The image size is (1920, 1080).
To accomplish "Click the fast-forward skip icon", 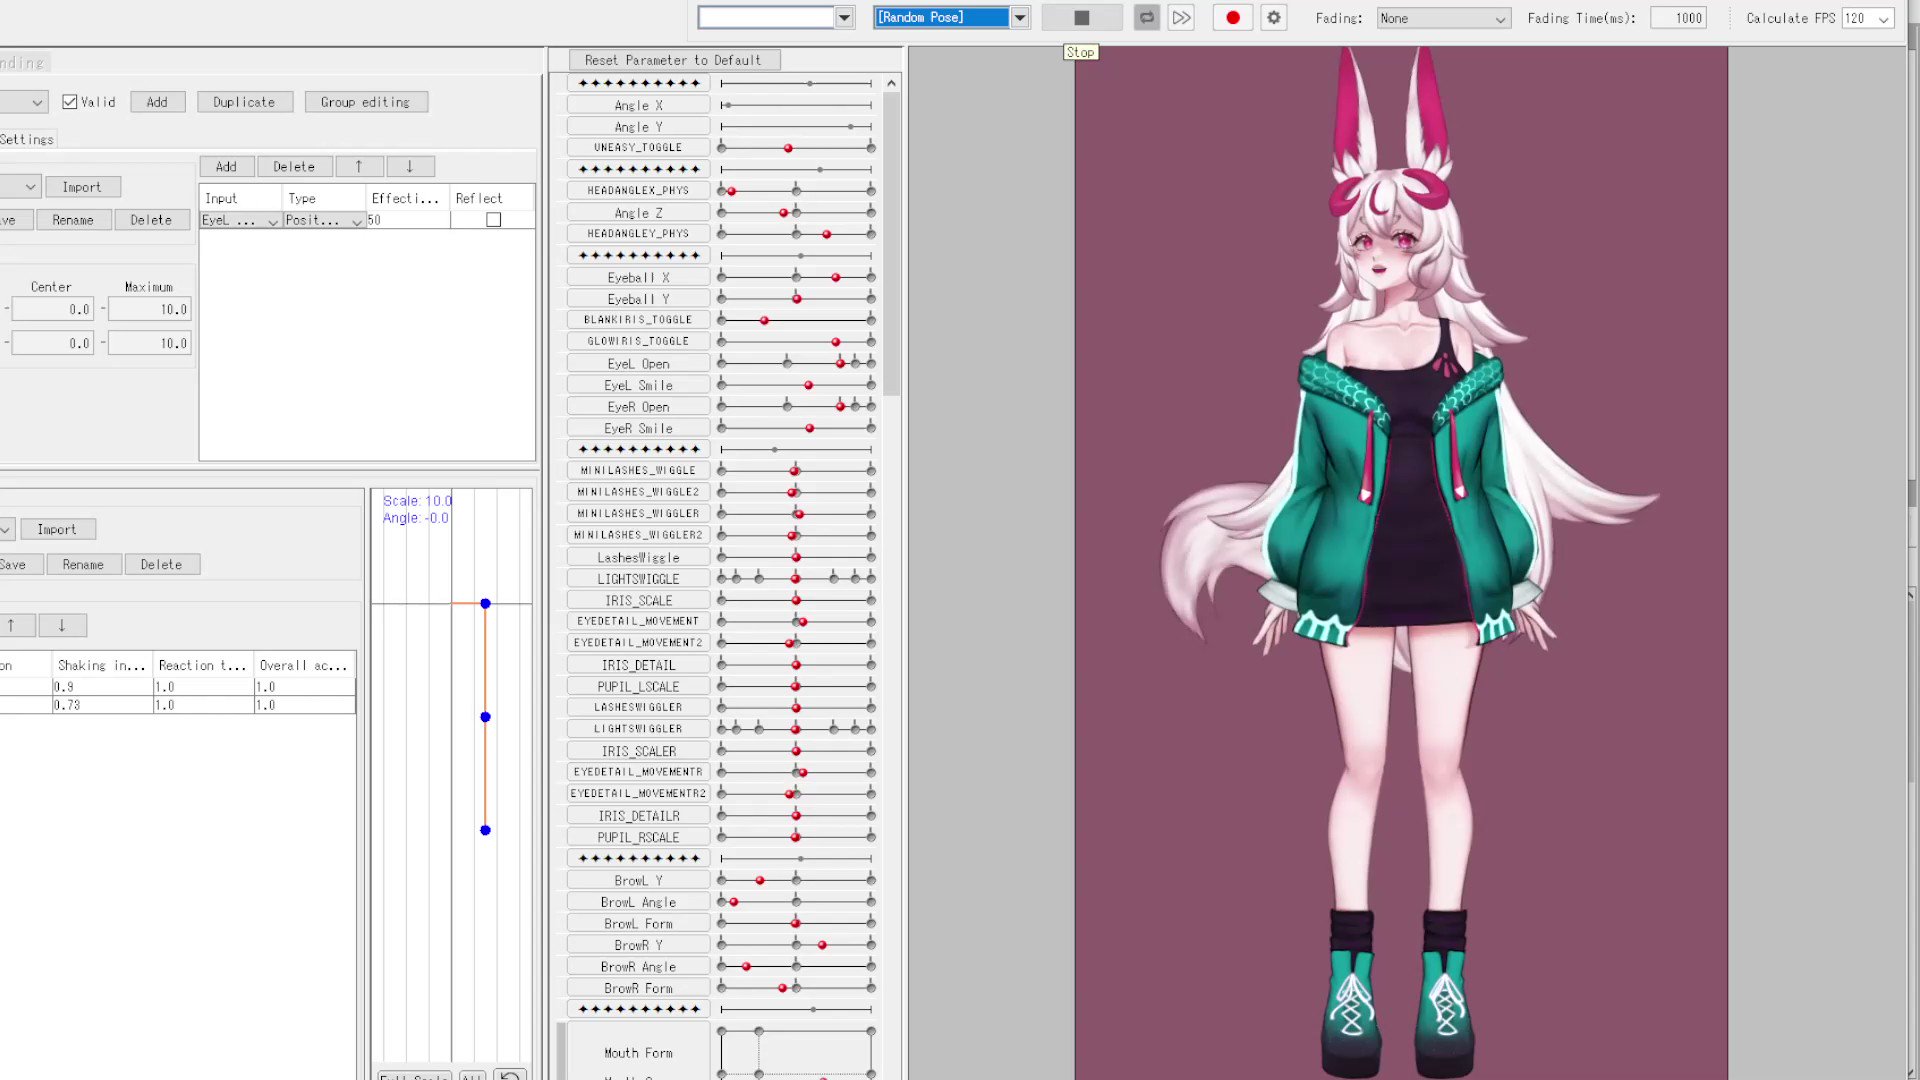I will click(1181, 18).
